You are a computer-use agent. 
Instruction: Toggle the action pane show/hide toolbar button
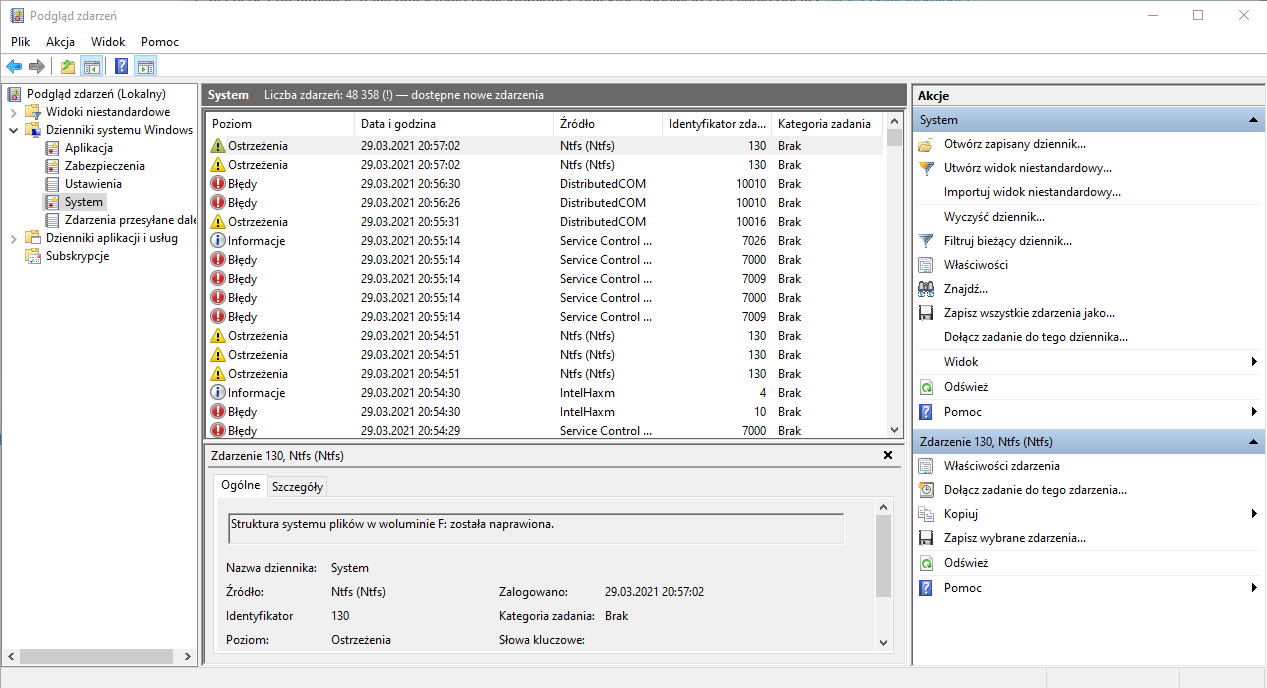coord(146,67)
